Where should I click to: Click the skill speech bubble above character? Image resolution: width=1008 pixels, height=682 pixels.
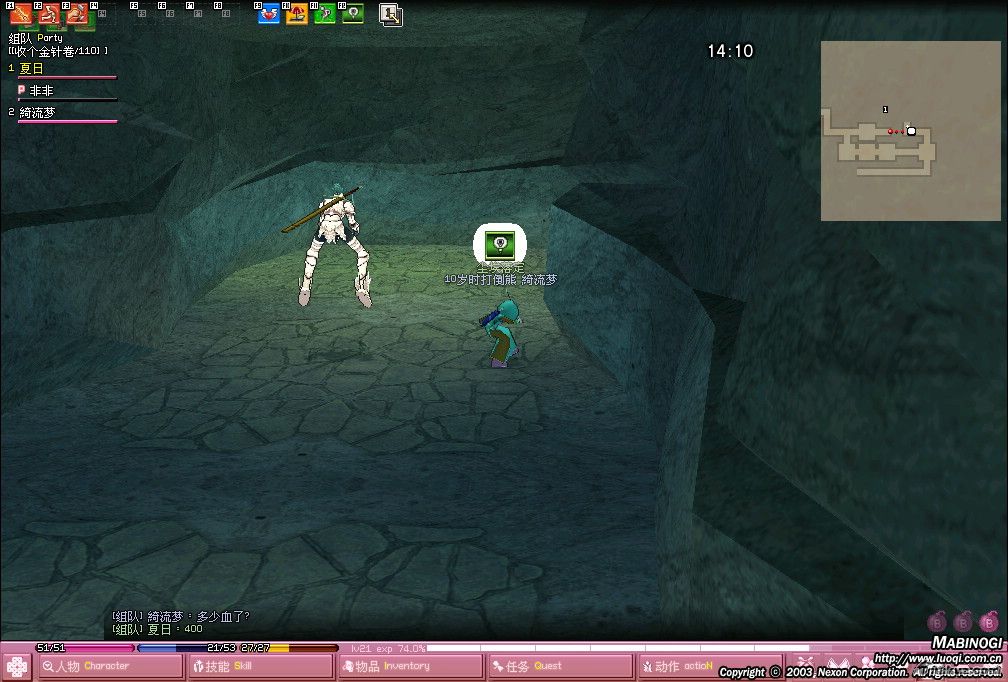pos(500,244)
